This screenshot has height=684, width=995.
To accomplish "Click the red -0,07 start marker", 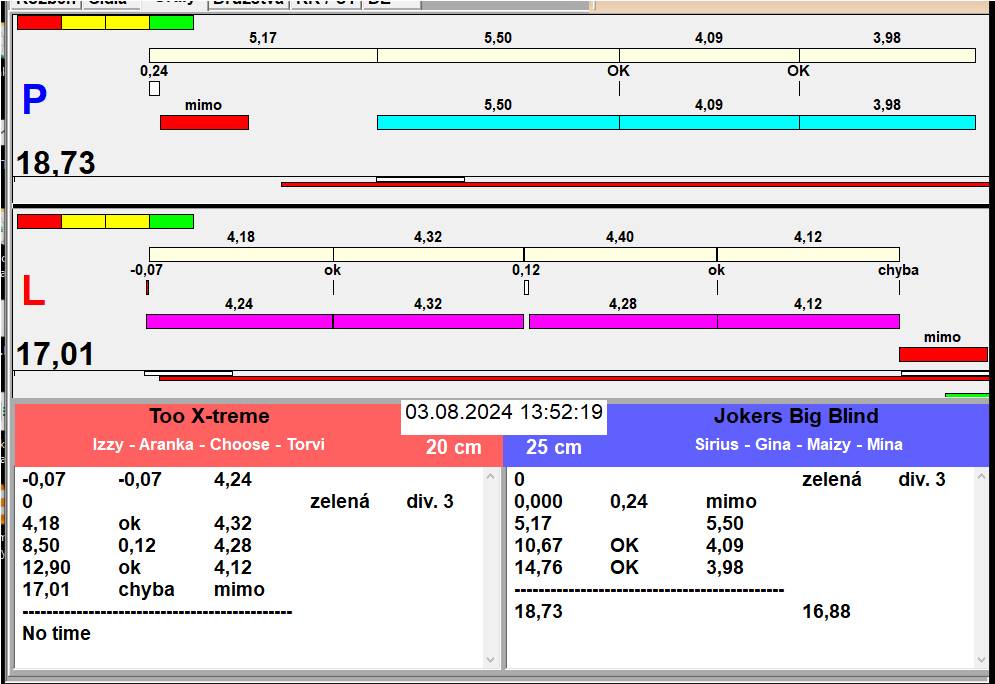I will click(x=147, y=288).
